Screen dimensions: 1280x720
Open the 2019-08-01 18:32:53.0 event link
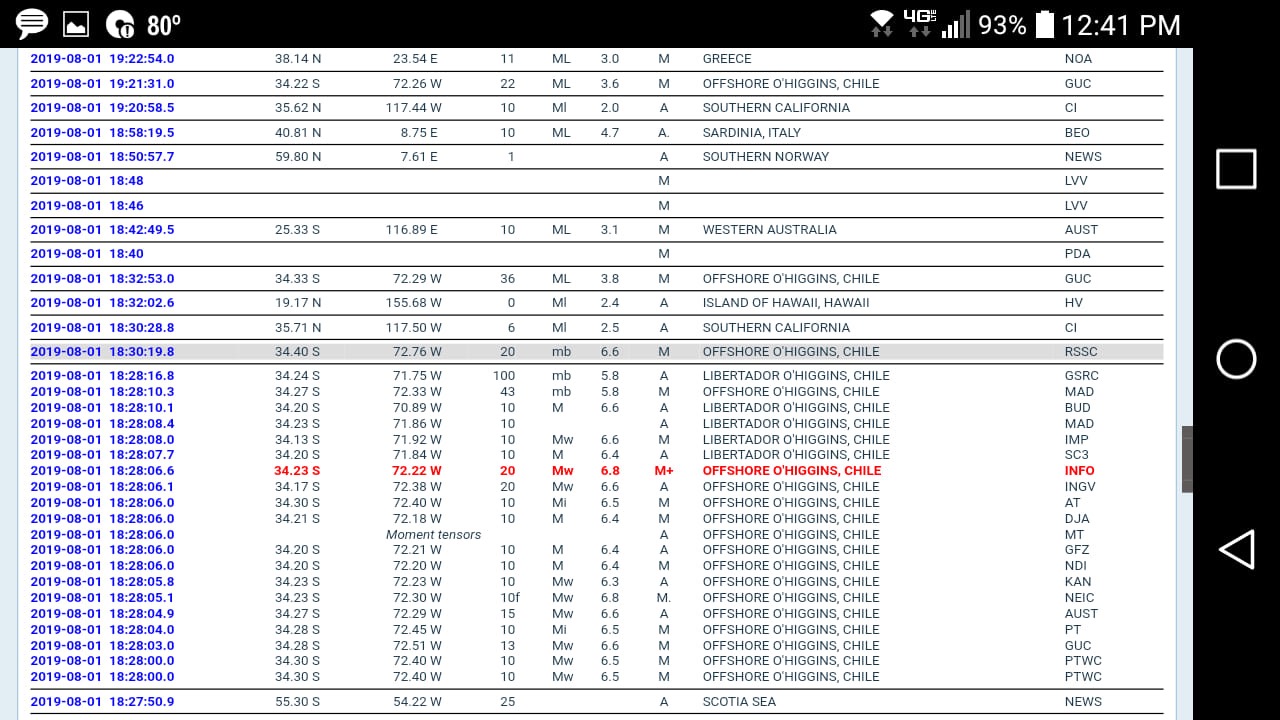pyautogui.click(x=102, y=279)
